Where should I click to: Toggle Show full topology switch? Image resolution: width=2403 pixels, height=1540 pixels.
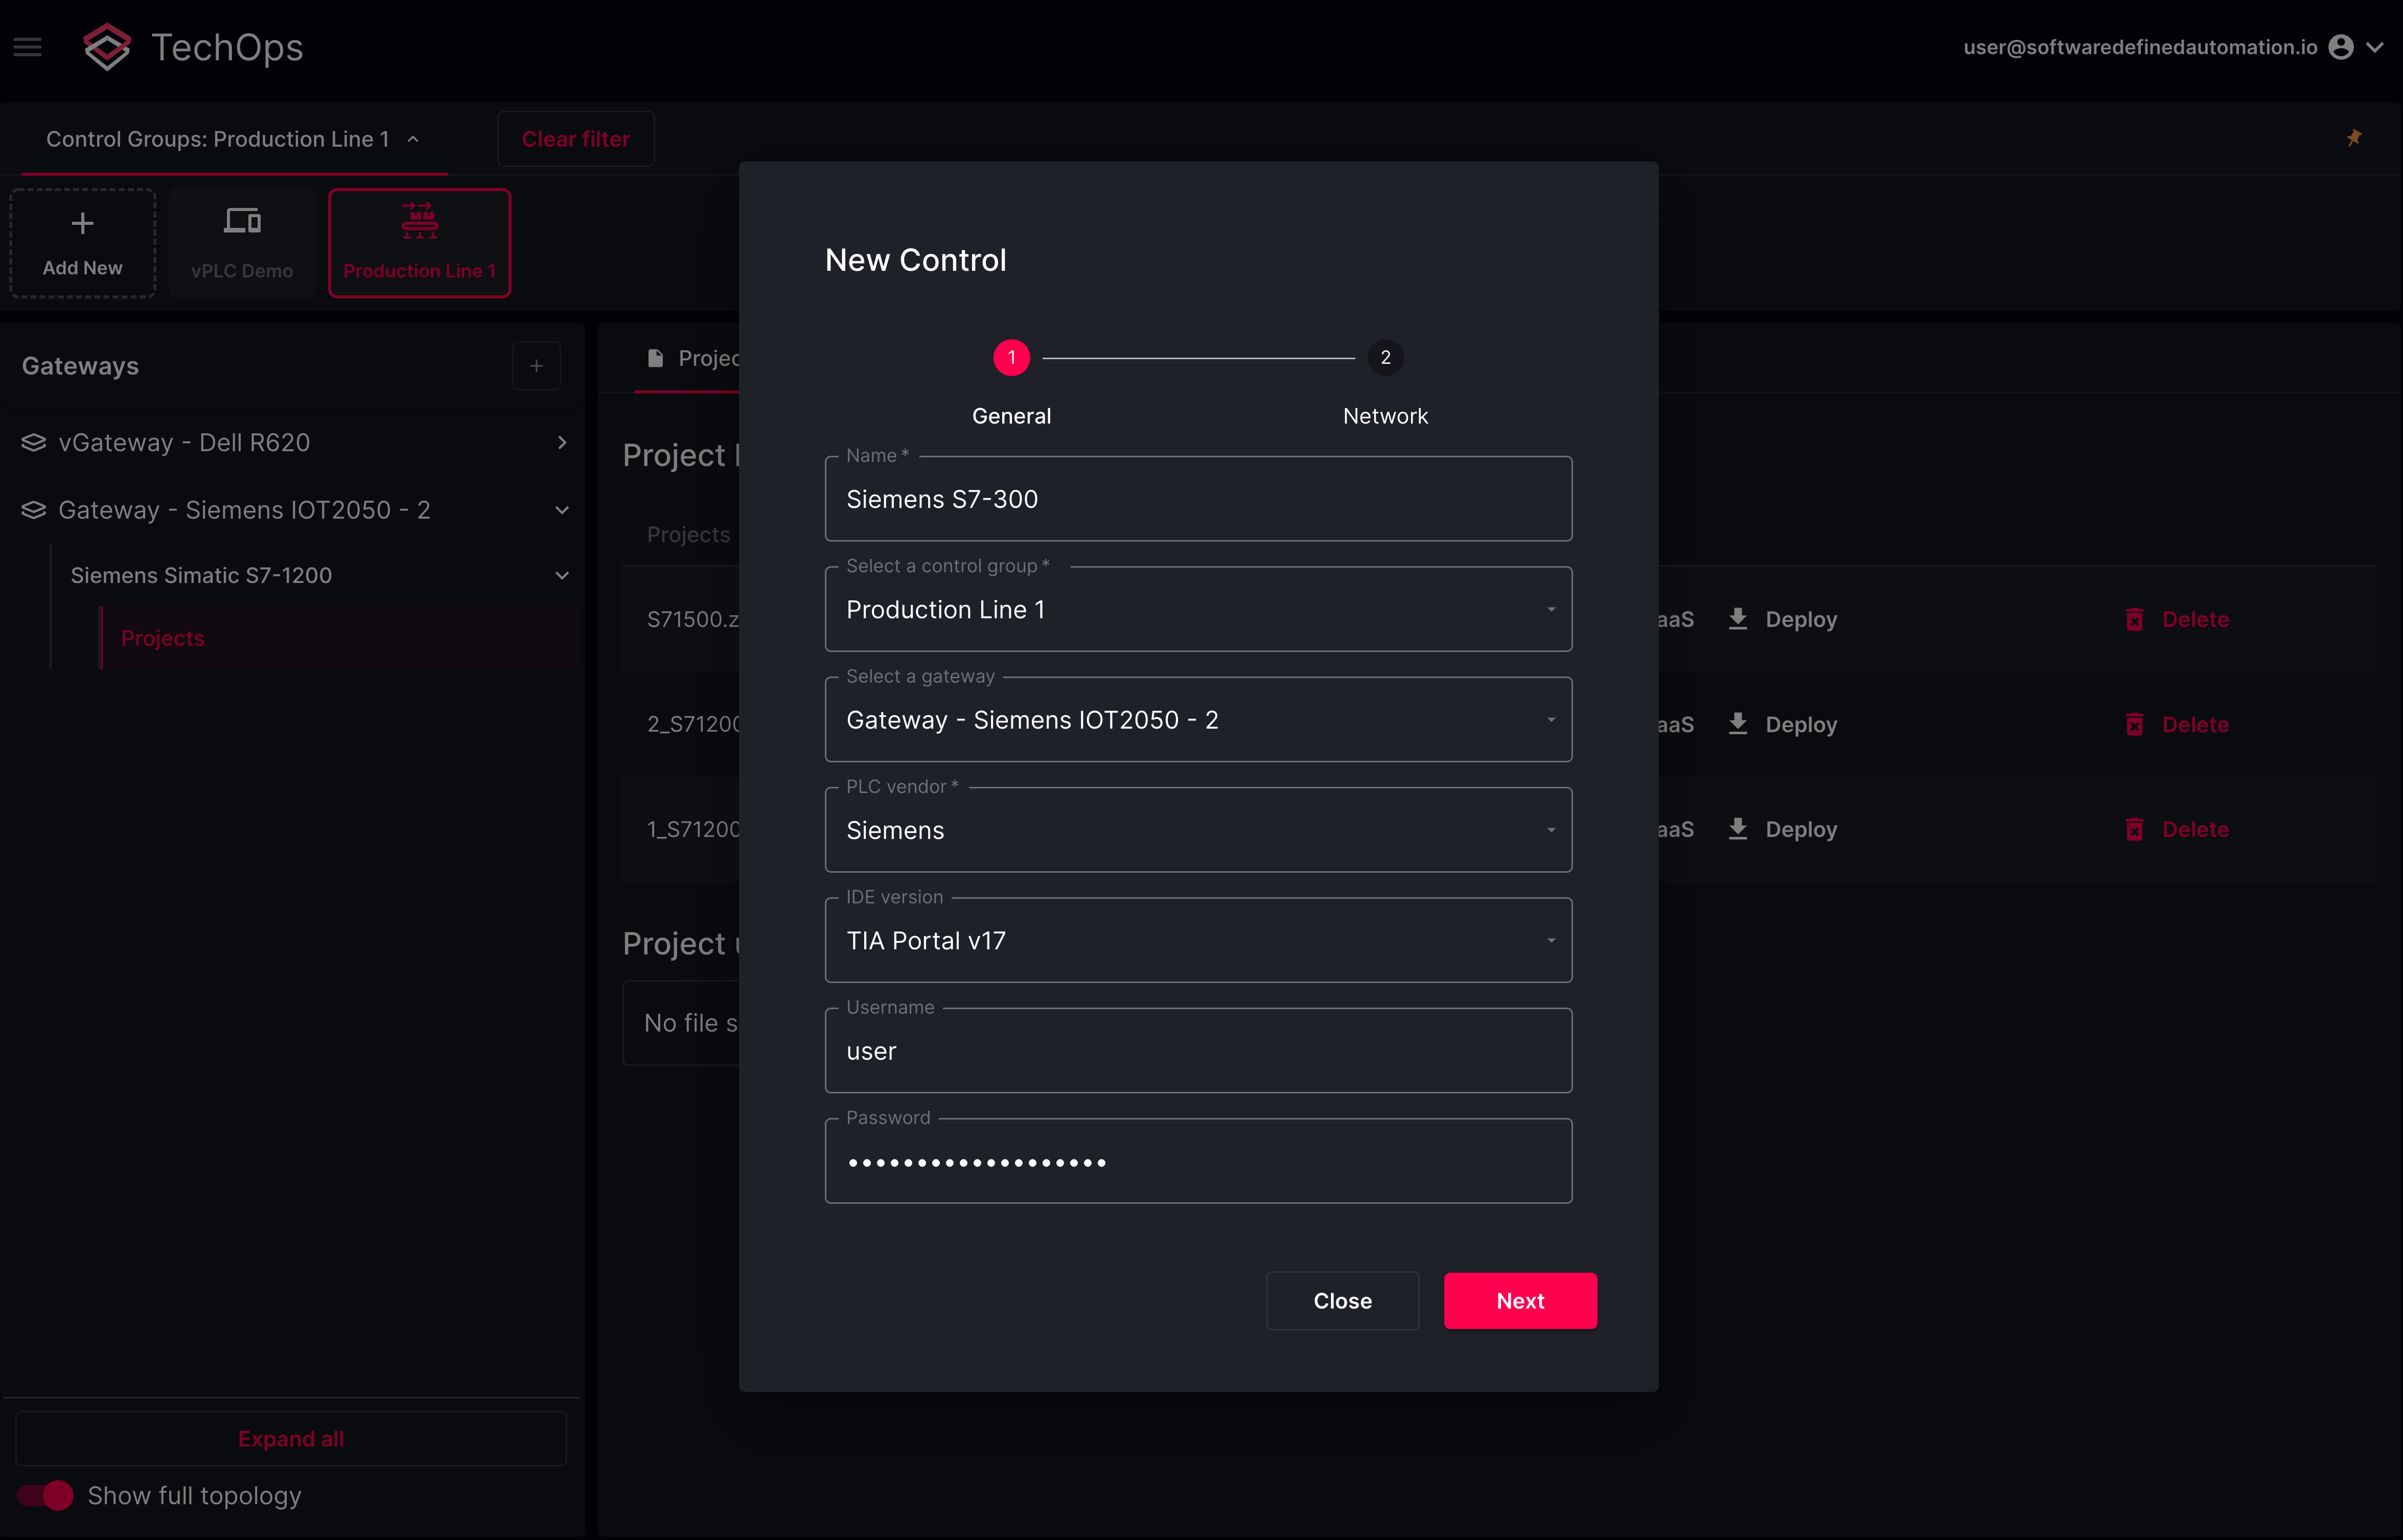[46, 1496]
